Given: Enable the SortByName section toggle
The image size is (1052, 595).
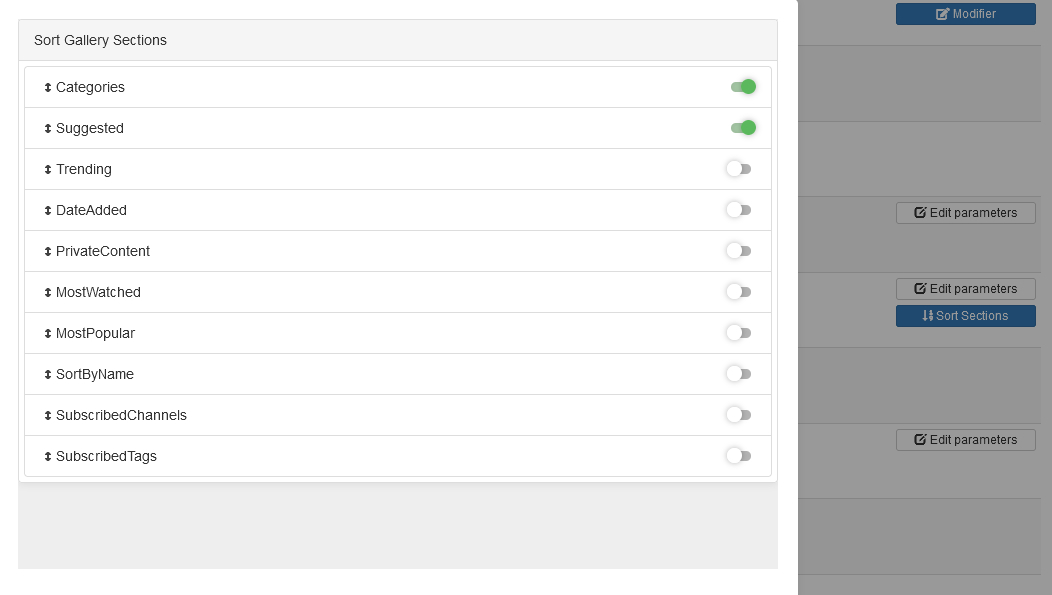Looking at the screenshot, I should (739, 374).
